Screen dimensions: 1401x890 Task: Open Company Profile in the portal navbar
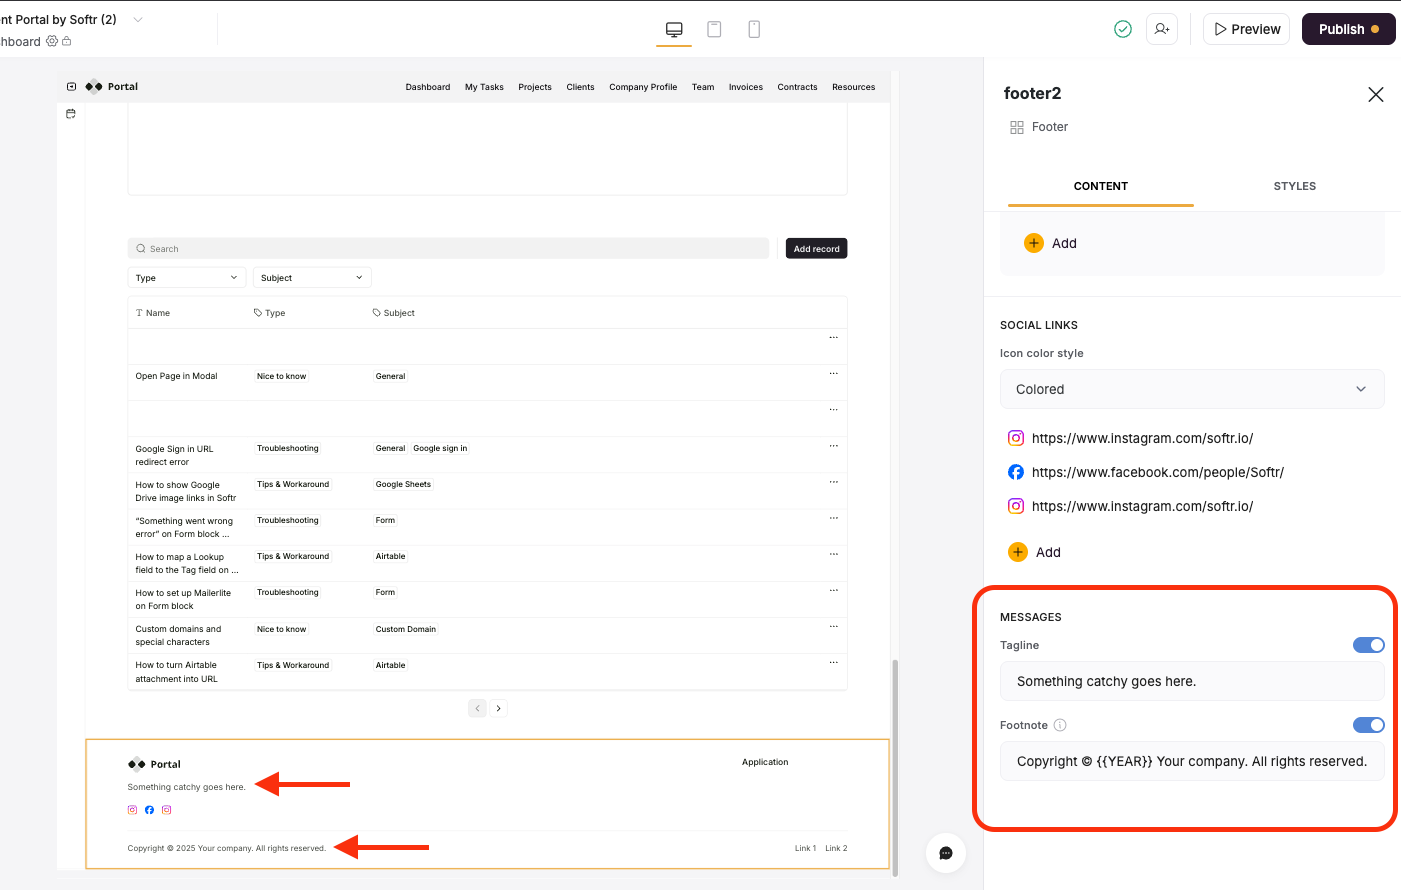point(643,87)
